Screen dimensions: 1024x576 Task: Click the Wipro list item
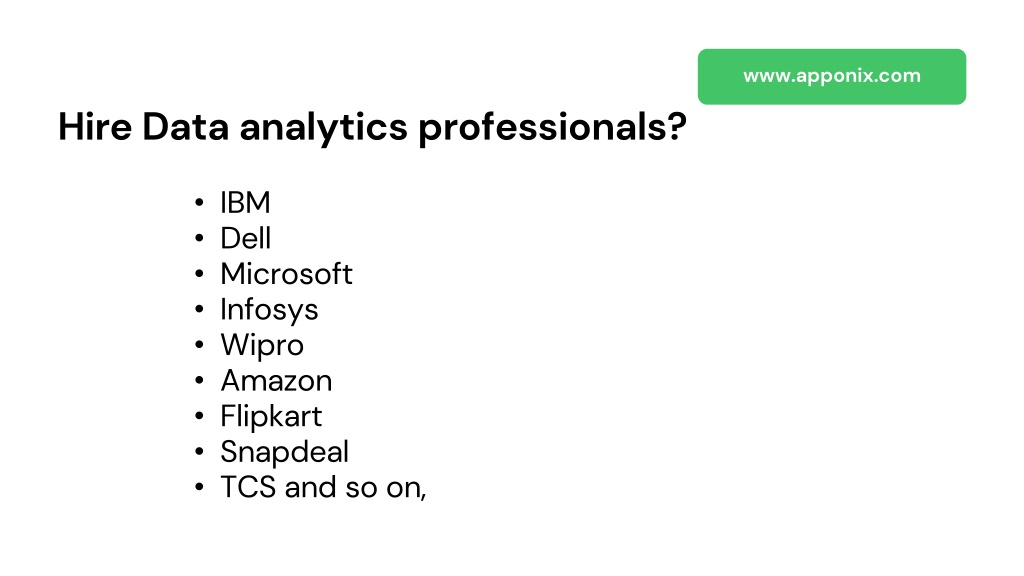(x=262, y=345)
